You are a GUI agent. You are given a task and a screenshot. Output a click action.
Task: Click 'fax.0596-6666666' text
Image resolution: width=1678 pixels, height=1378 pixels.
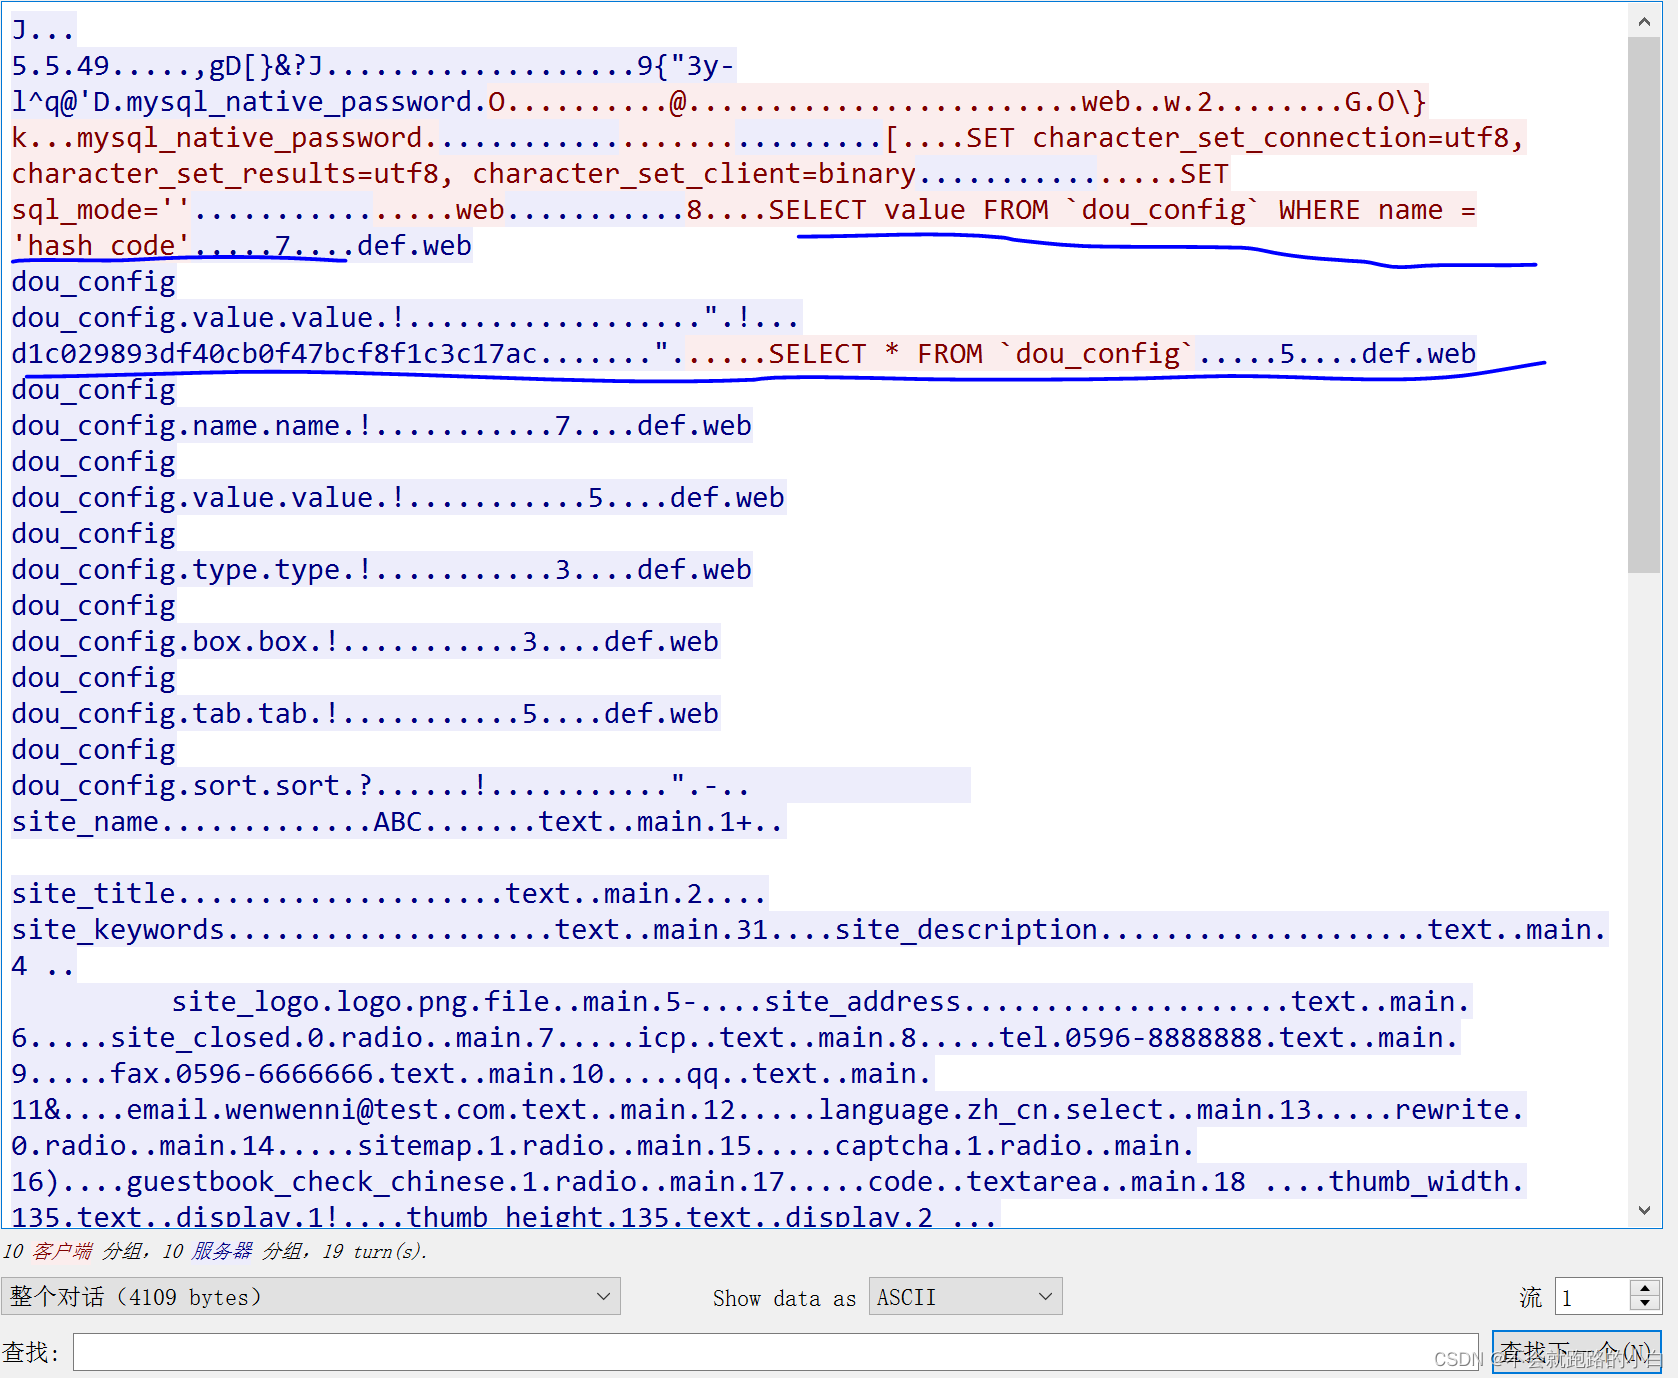[241, 1074]
